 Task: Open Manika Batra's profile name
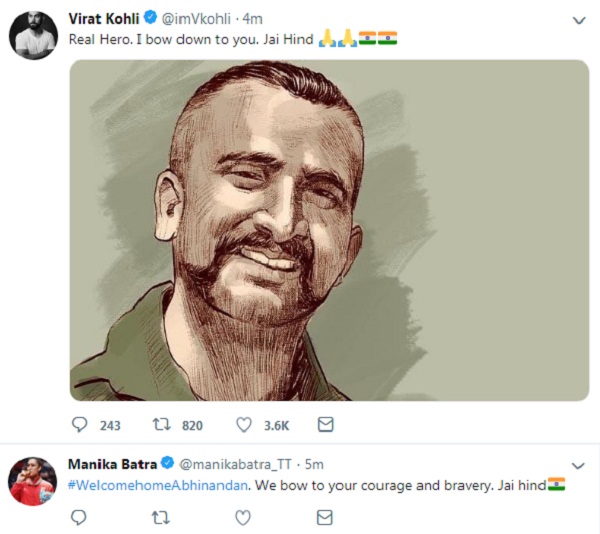pos(112,464)
